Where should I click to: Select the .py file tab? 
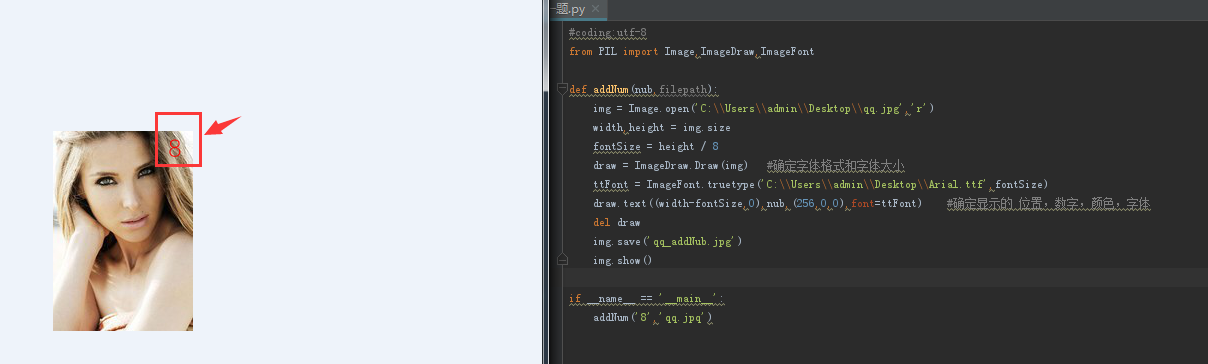pos(578,9)
